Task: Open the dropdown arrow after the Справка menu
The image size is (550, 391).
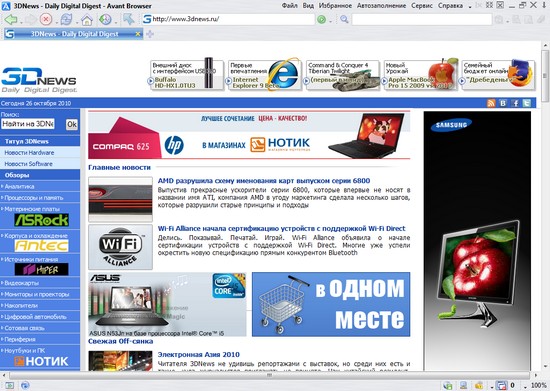Action: [x=470, y=7]
